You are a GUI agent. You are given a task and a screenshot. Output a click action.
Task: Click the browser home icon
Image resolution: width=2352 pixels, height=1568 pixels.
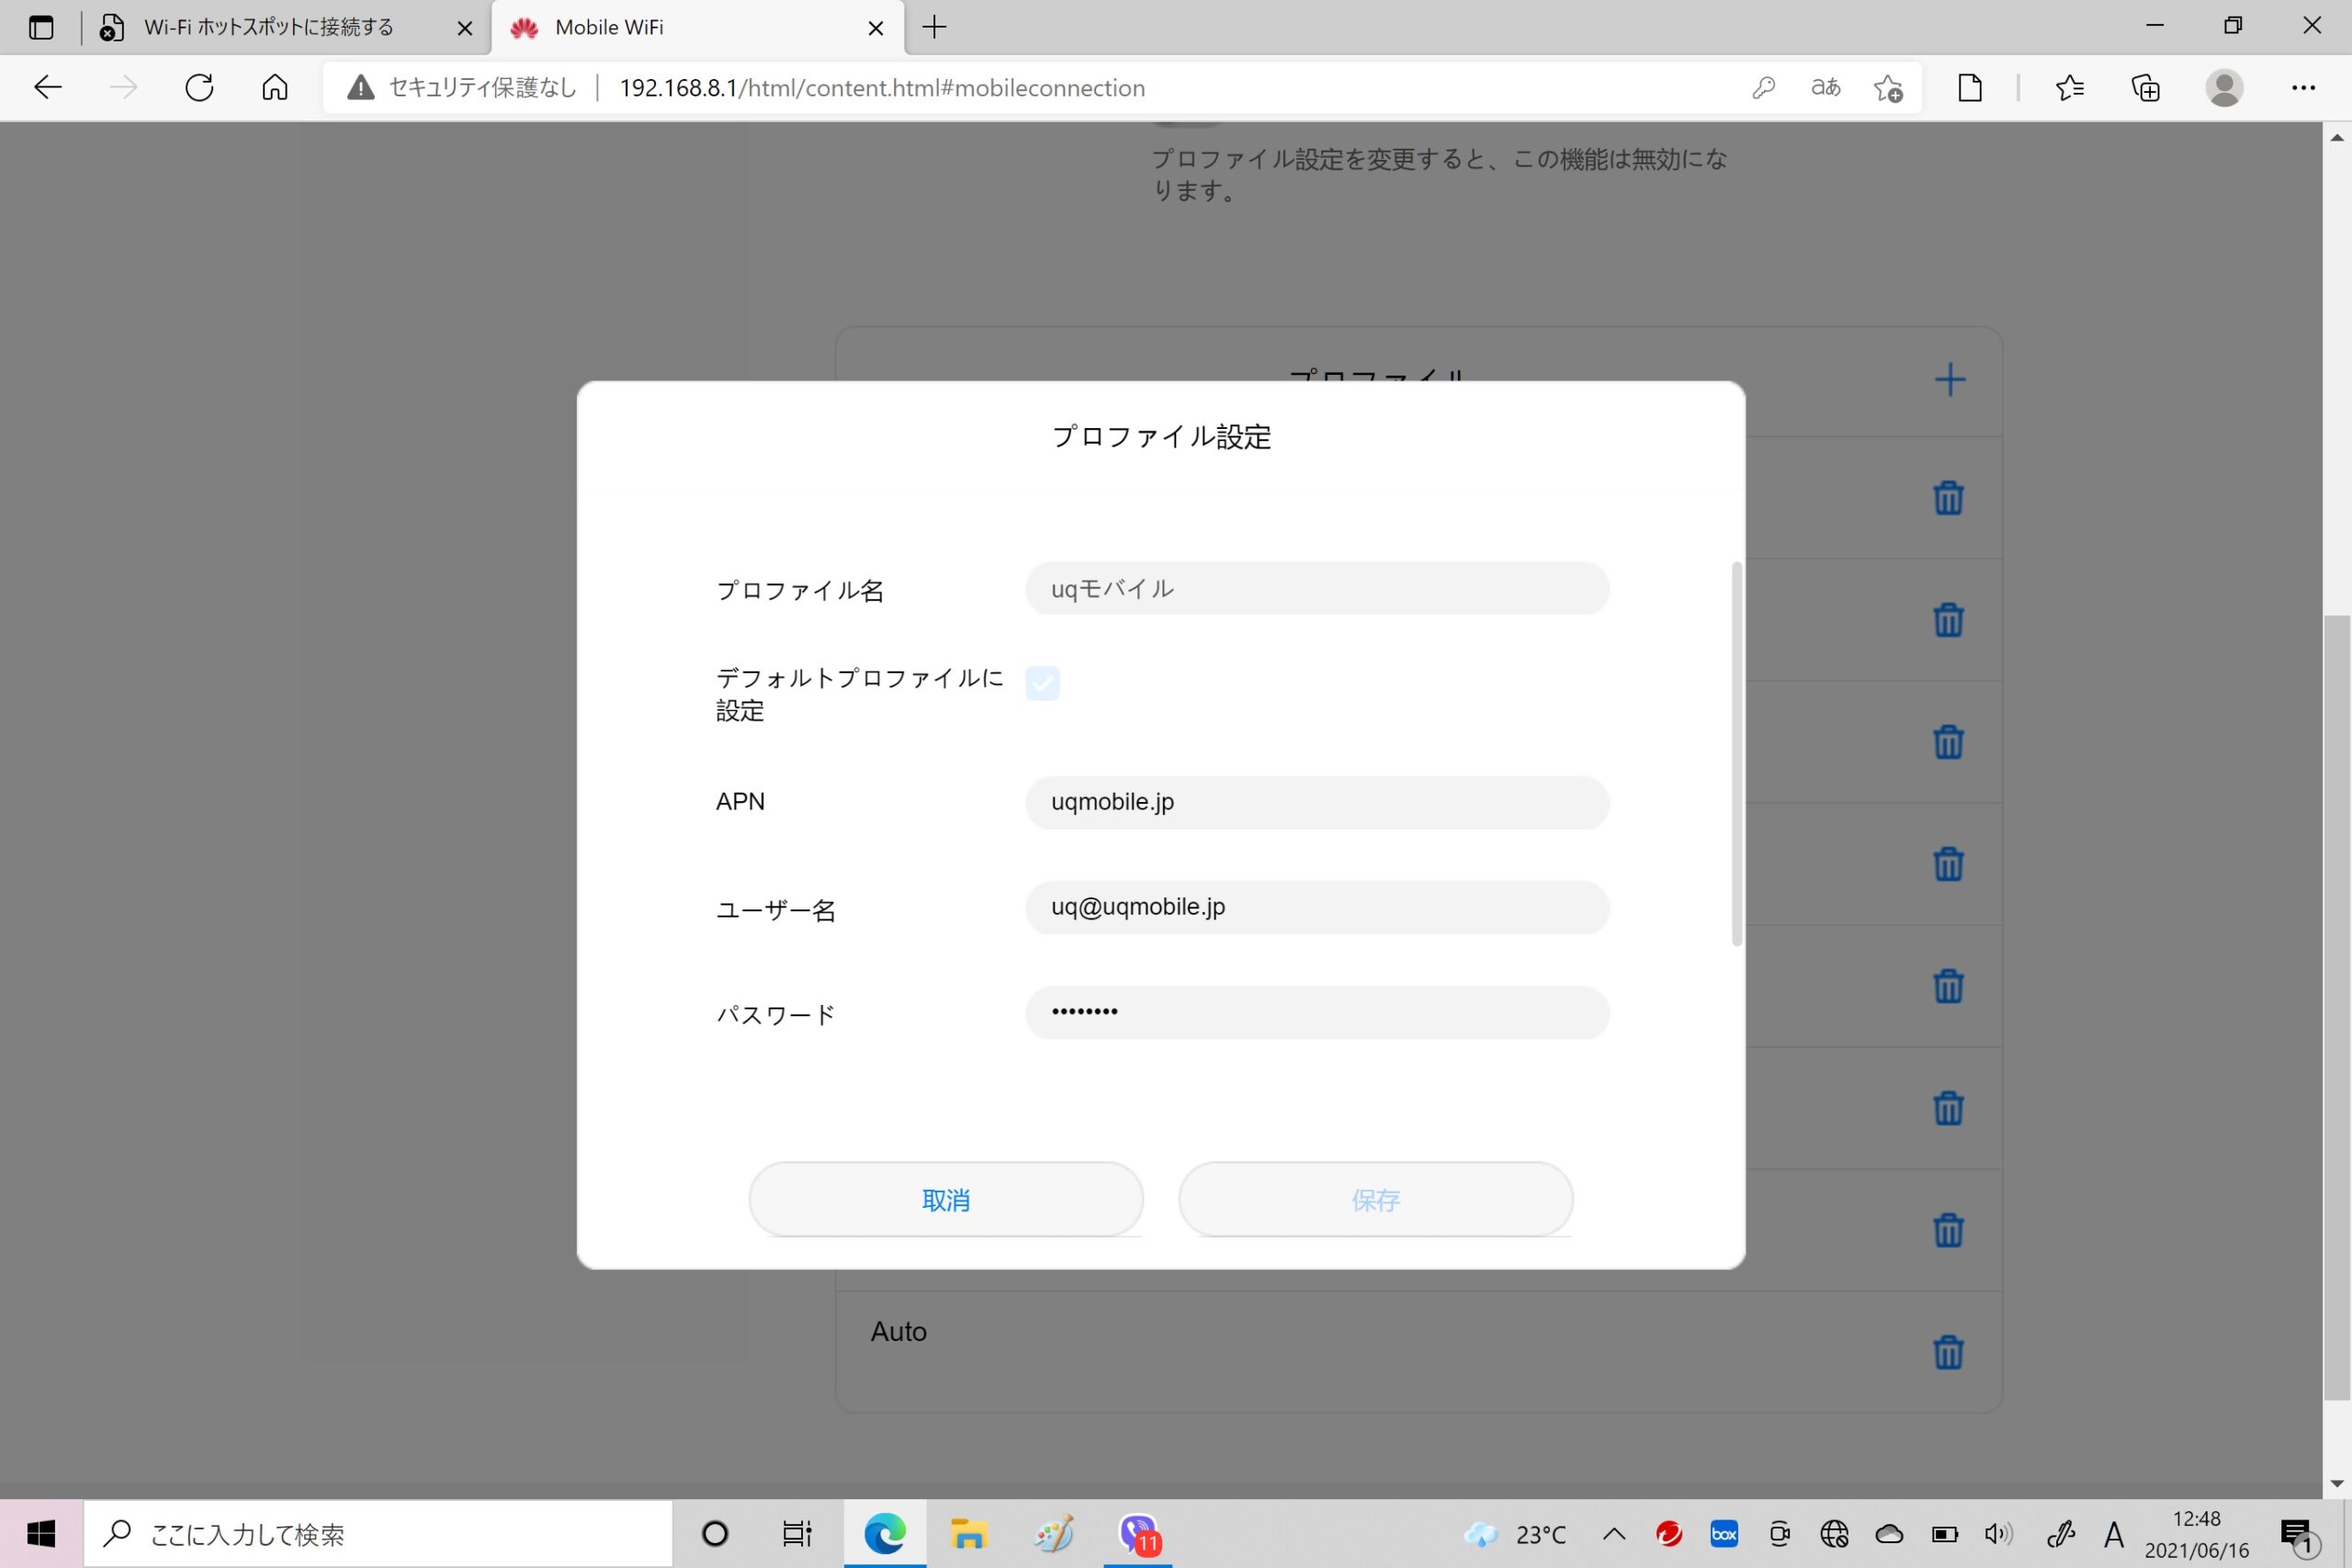275,88
